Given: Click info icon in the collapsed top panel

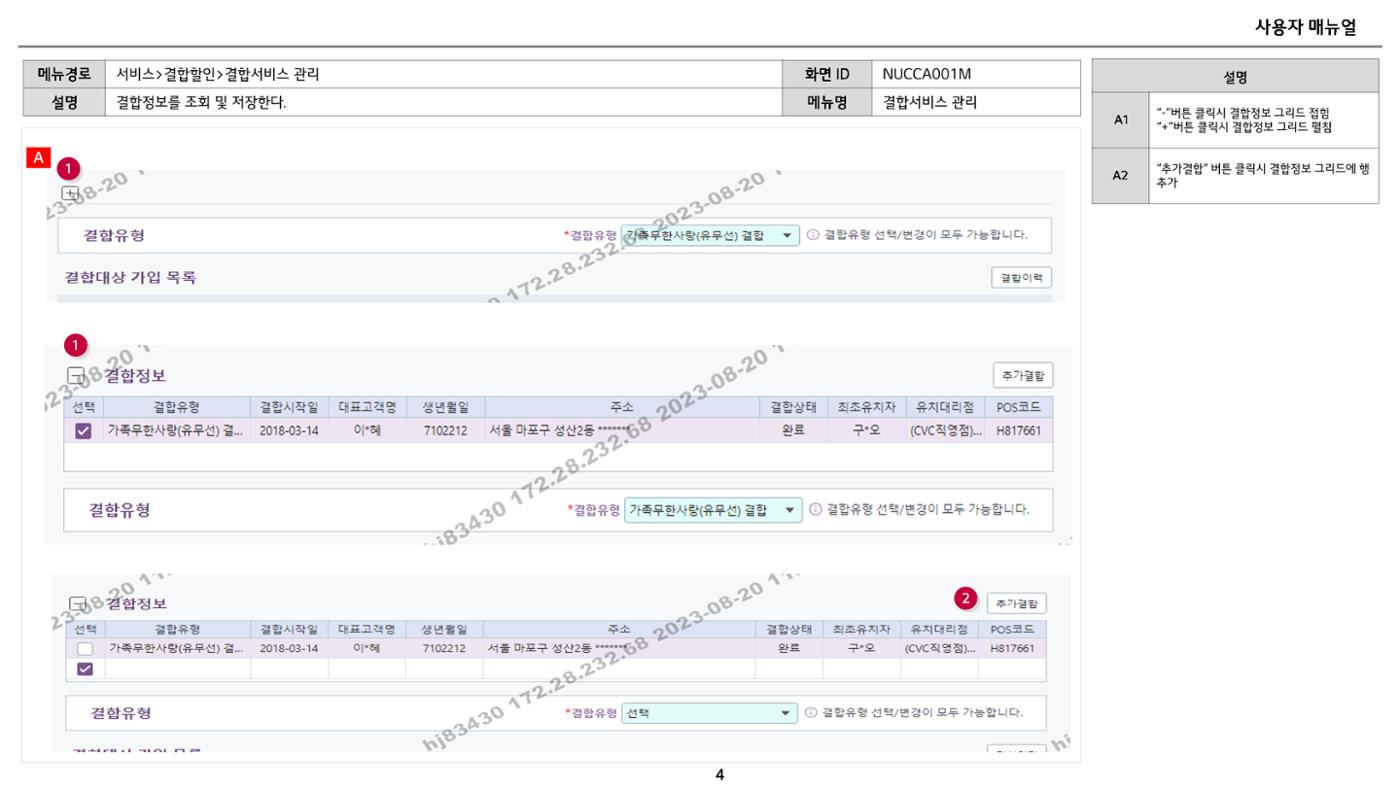Looking at the screenshot, I should point(813,235).
